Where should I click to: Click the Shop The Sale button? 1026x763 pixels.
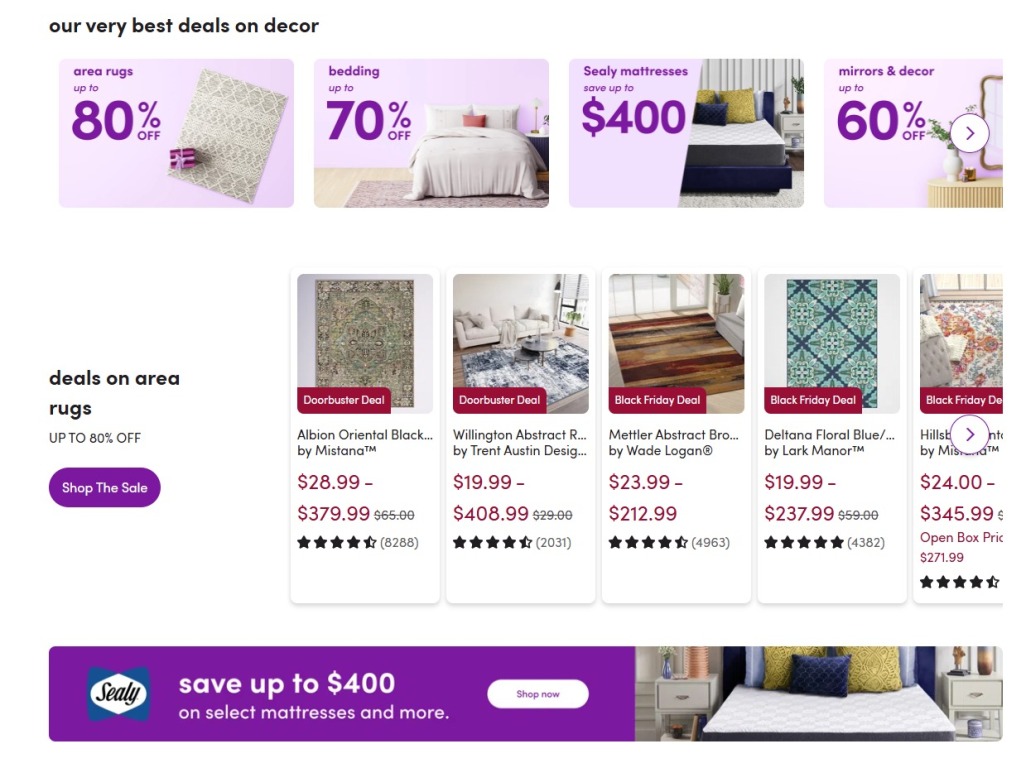point(104,487)
